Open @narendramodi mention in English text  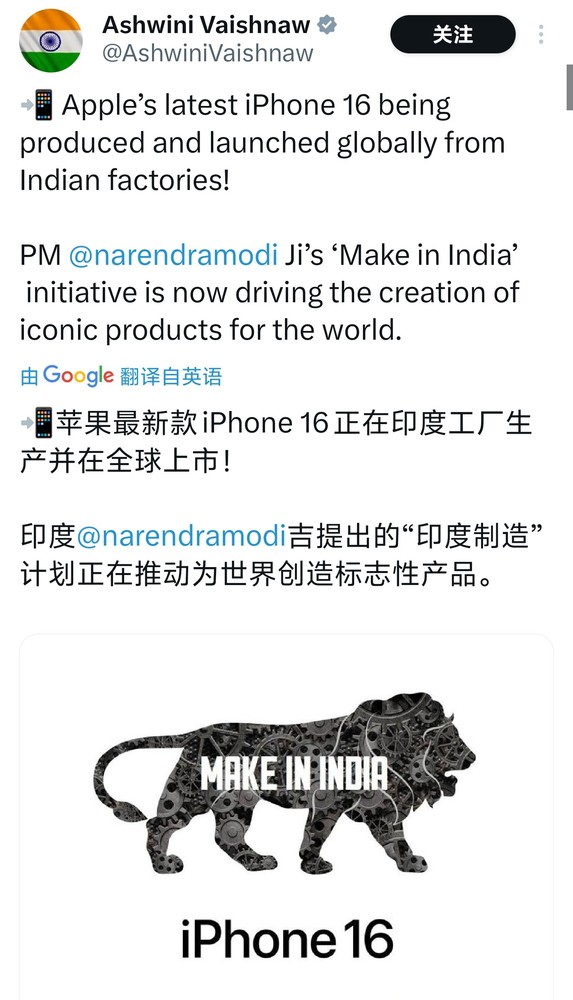(x=173, y=255)
